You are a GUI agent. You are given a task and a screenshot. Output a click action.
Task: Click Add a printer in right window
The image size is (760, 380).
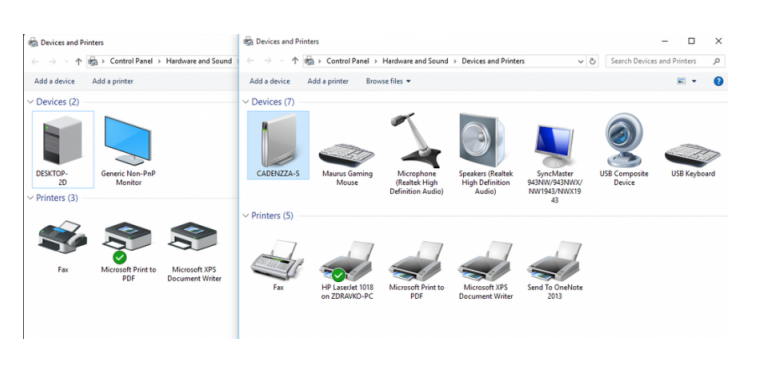pos(328,81)
